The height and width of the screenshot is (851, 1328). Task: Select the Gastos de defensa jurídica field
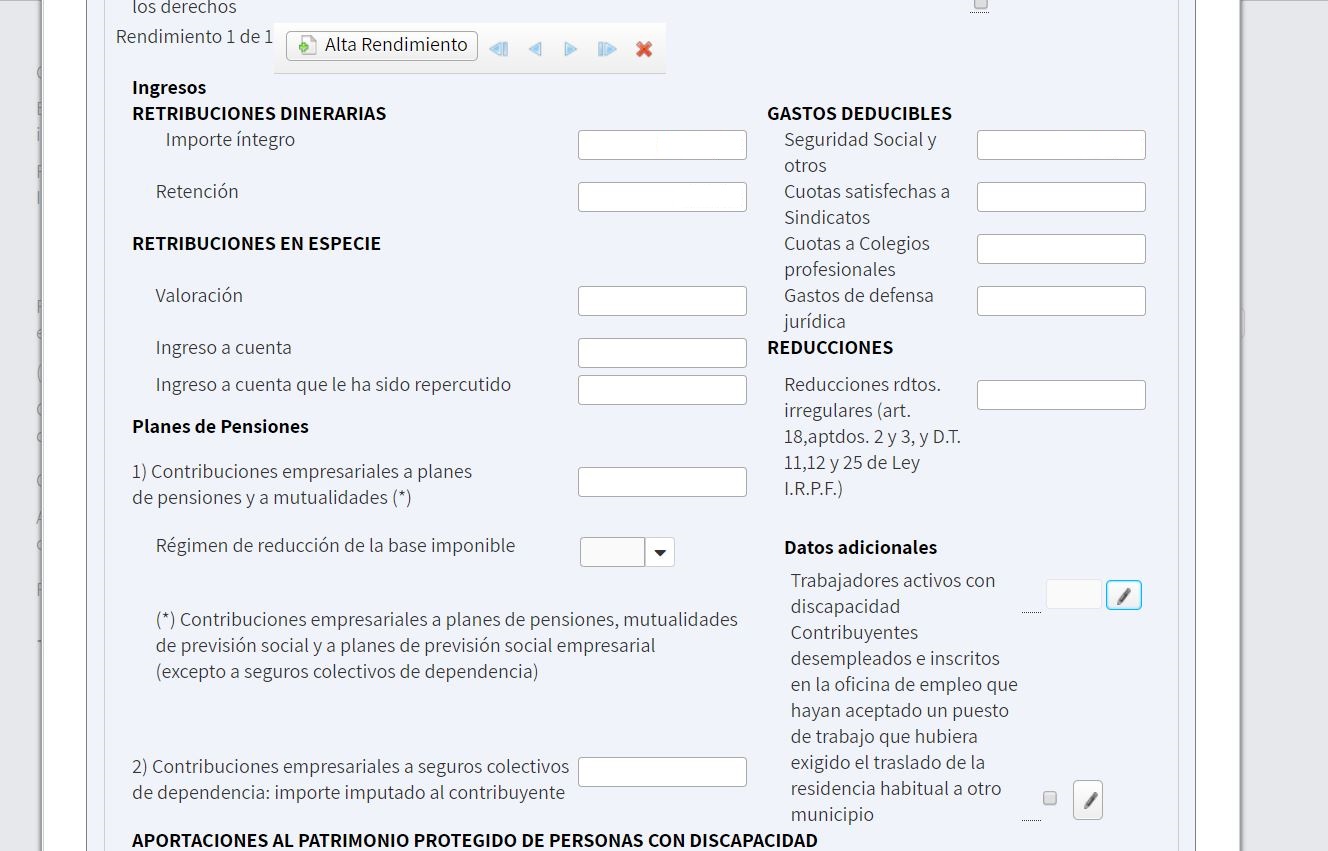tap(1061, 301)
